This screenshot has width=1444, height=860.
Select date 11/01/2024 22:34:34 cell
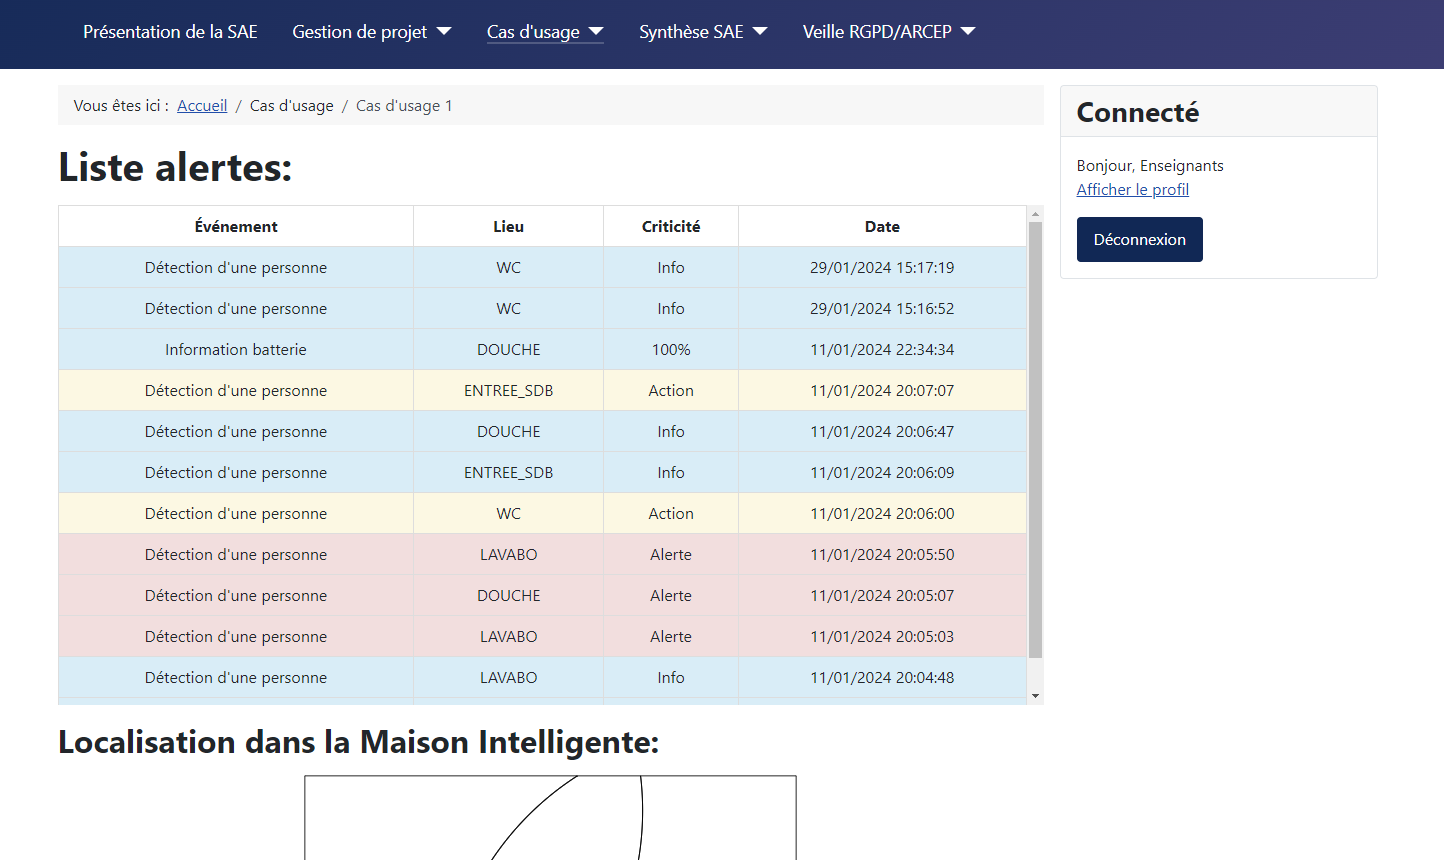pos(882,349)
